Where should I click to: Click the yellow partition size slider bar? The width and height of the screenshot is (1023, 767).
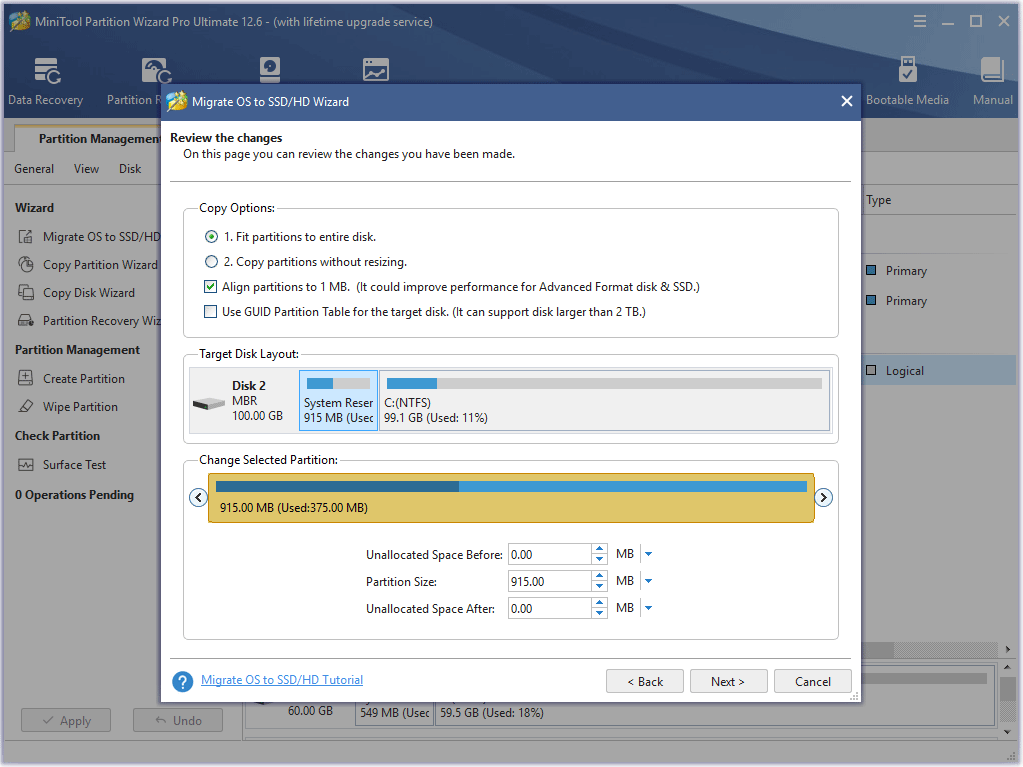(x=511, y=498)
